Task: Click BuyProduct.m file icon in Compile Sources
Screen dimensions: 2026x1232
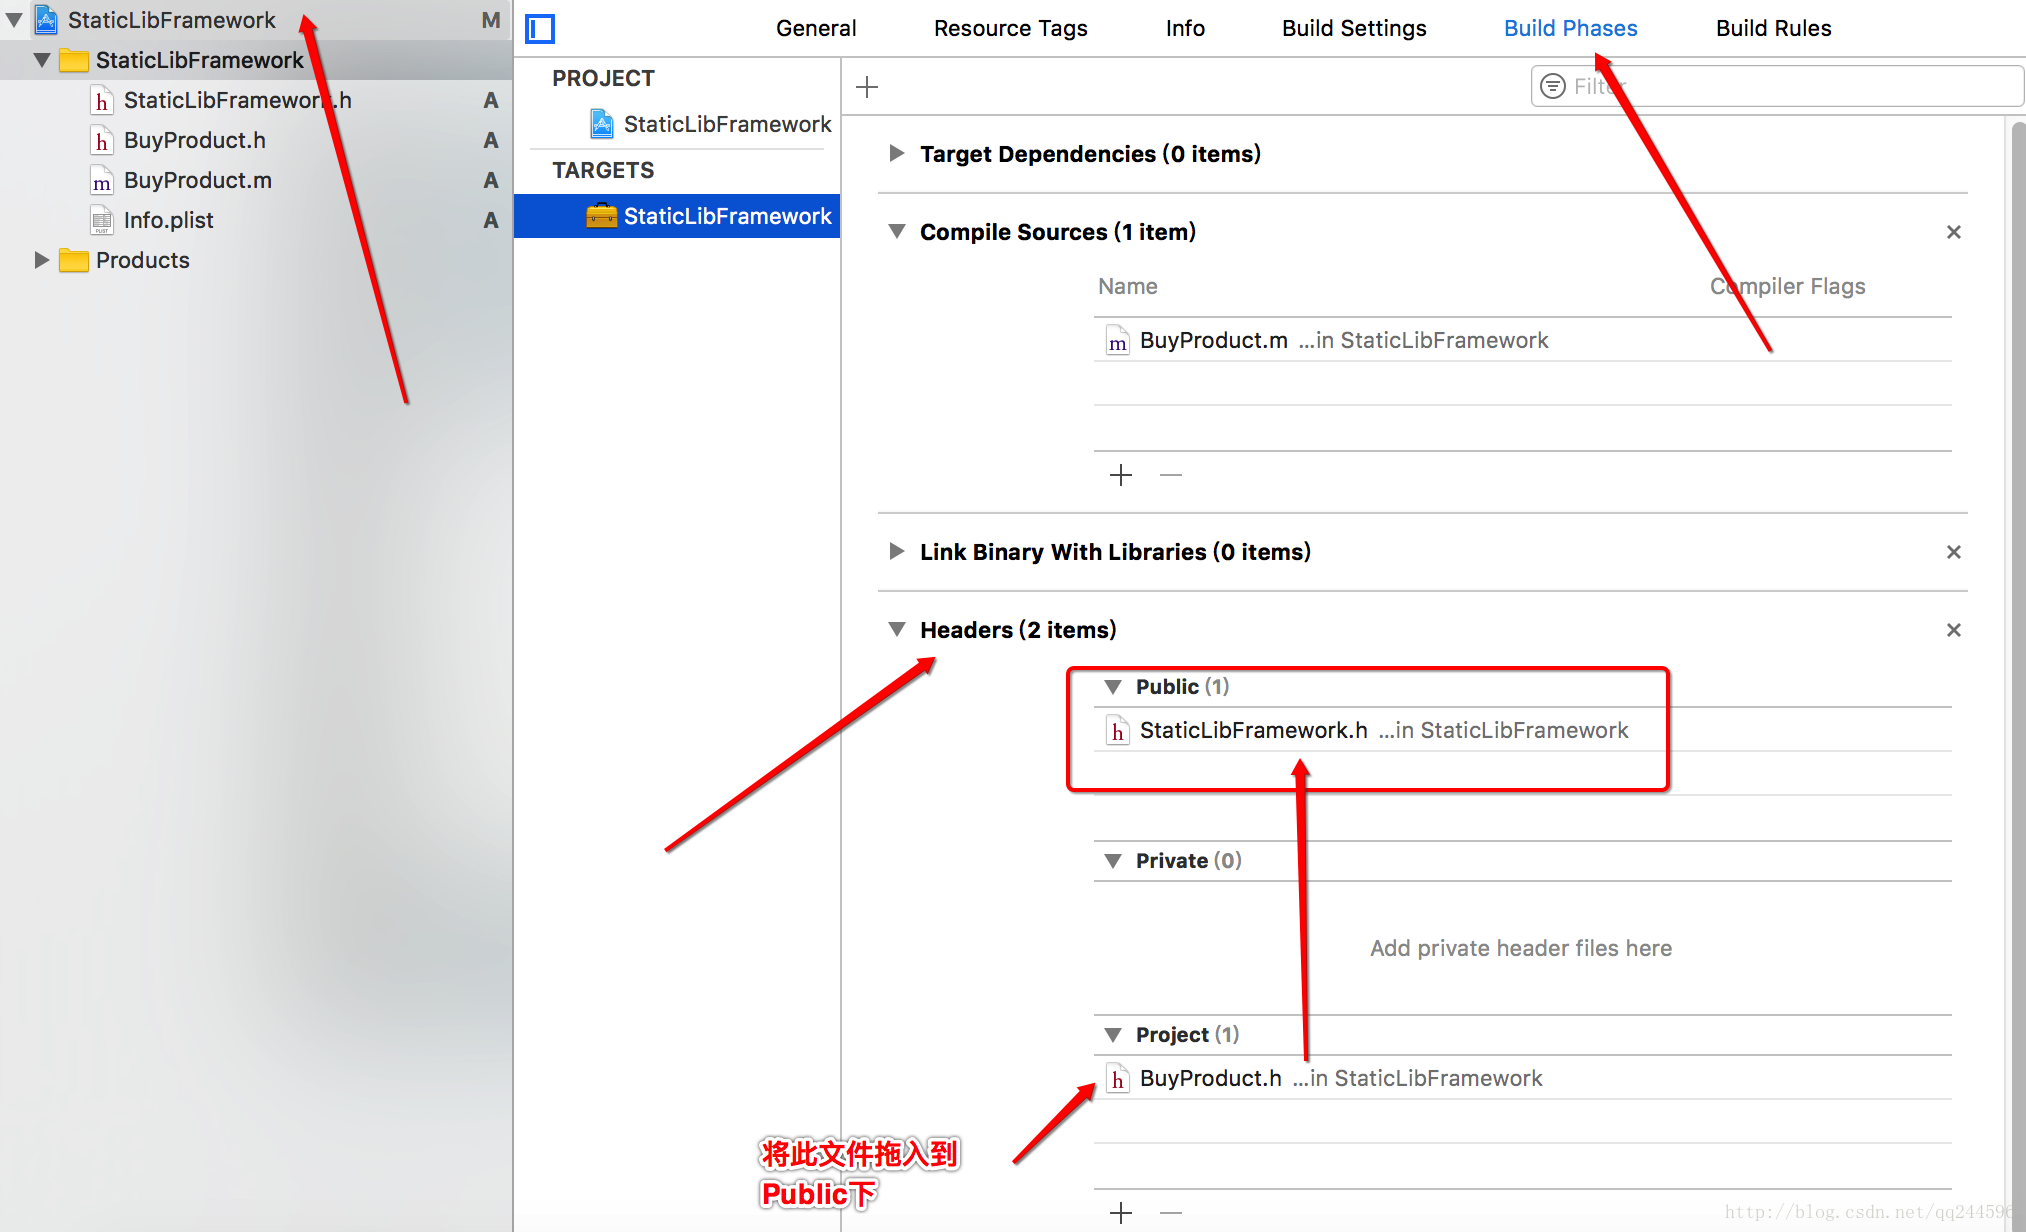Action: [1117, 341]
